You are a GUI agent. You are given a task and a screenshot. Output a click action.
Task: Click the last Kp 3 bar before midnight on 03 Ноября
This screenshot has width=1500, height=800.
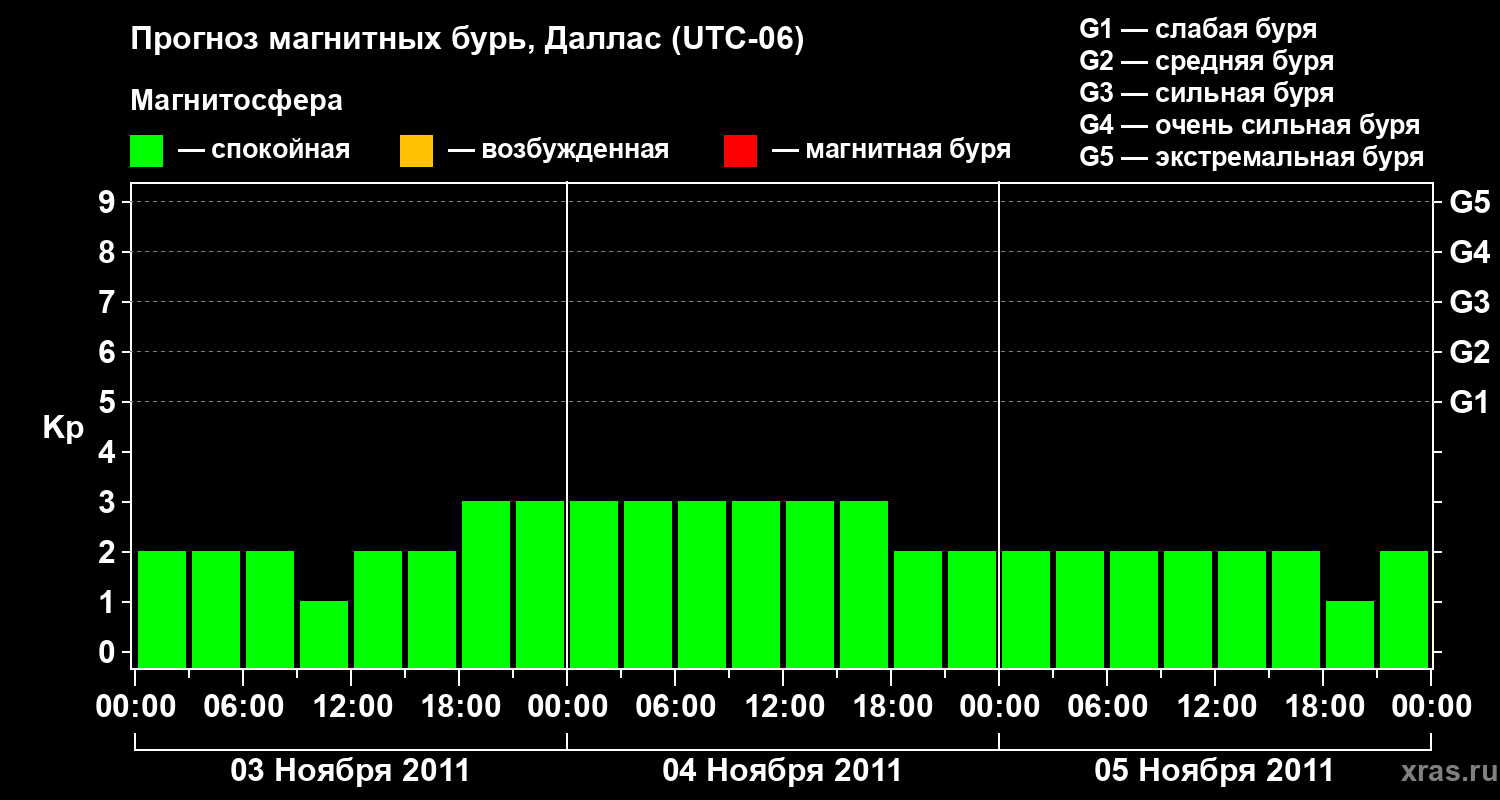point(540,584)
